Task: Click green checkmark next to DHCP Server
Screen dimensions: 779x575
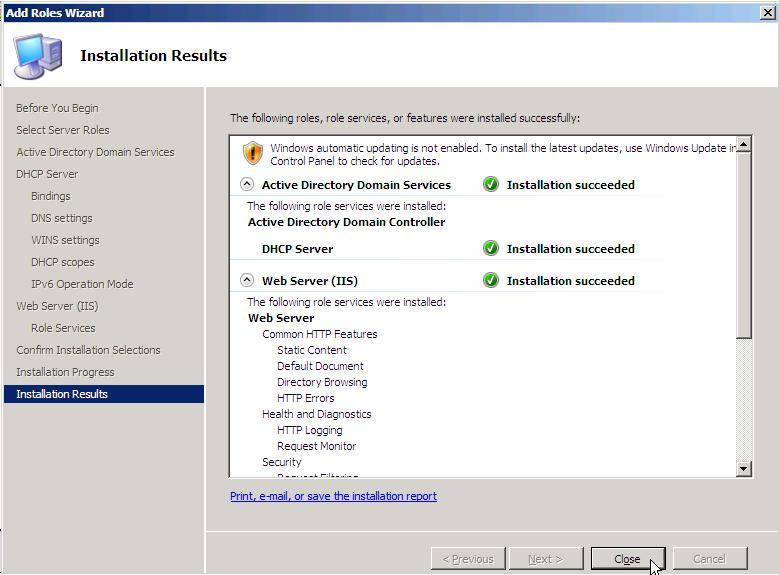Action: coord(490,249)
